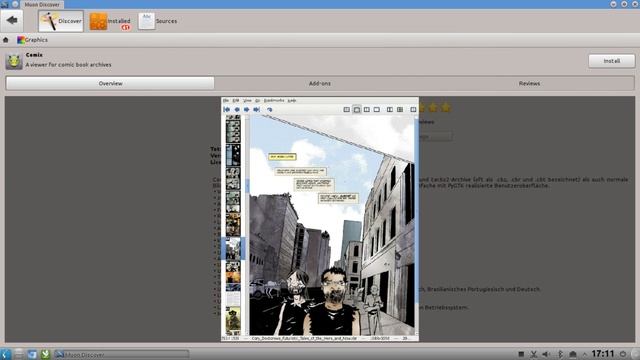Open the clipboard scissors tray icon
640x360 pixels.
point(533,354)
